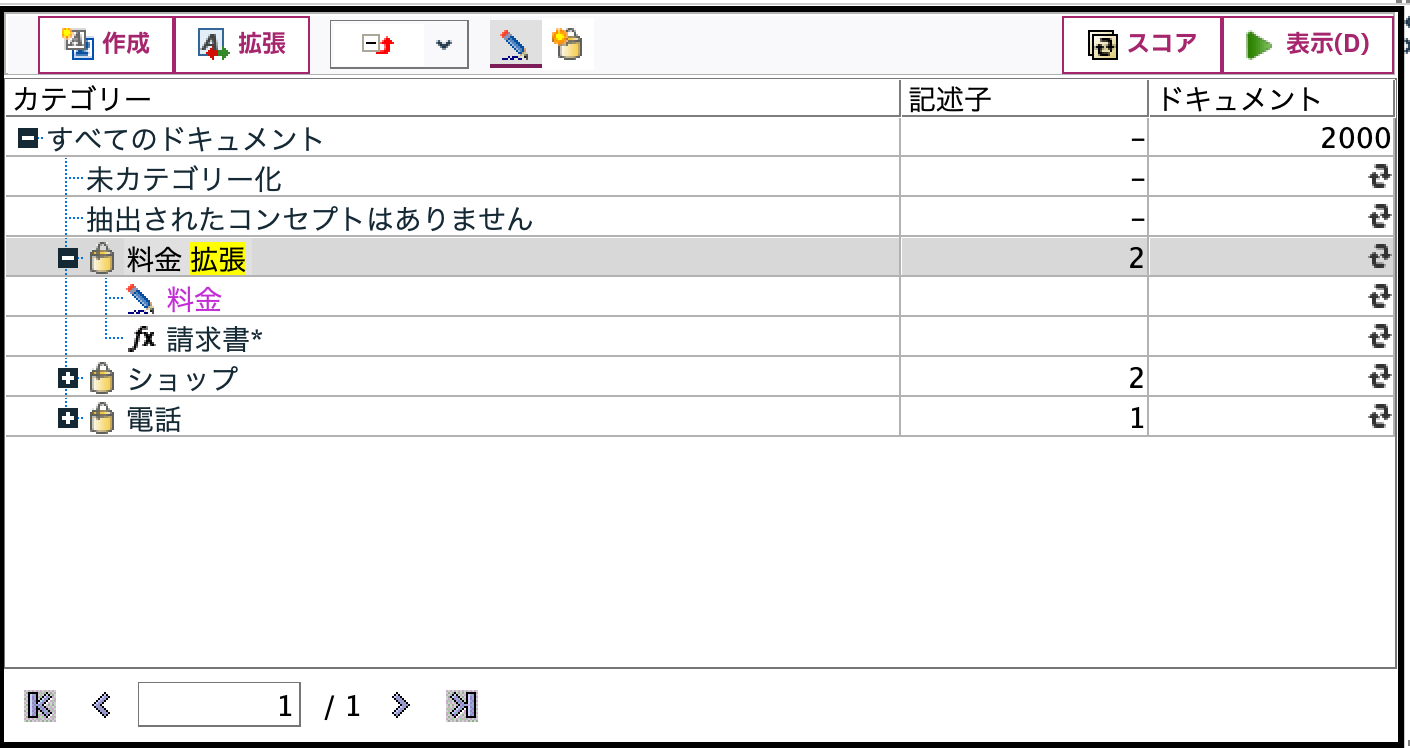Click the refresh icon on the ショップ row
This screenshot has width=1410, height=748.
(1379, 377)
